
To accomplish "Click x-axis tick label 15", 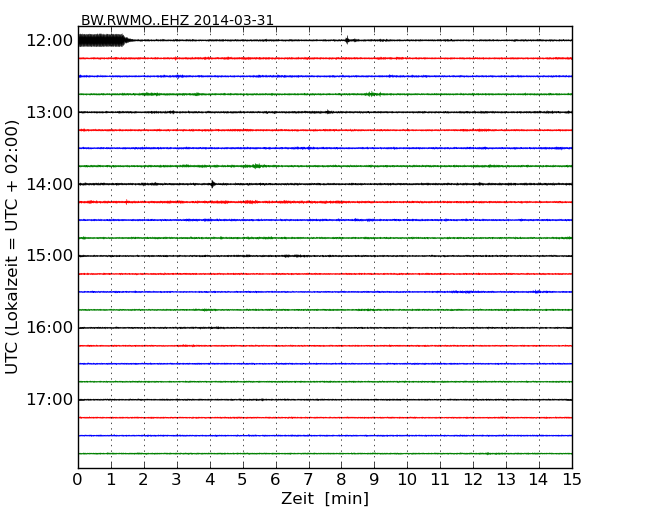I will (x=572, y=480).
